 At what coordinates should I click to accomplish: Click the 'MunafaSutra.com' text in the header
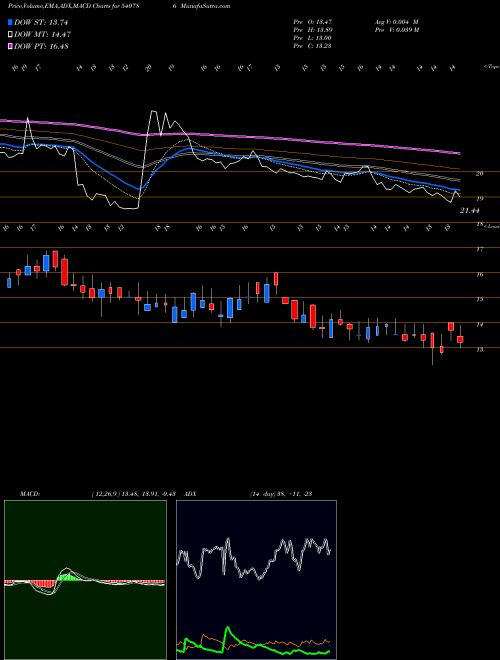coord(204,6)
